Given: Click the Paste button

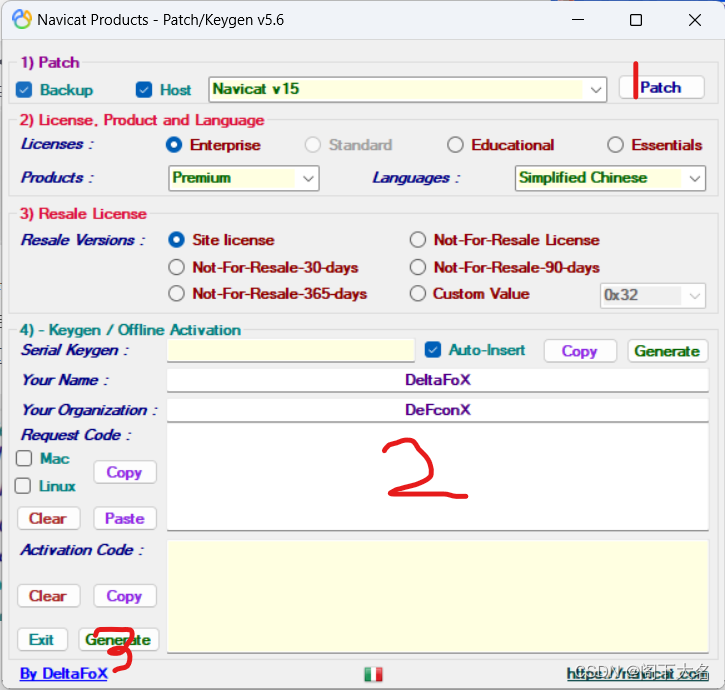Looking at the screenshot, I should pyautogui.click(x=125, y=518).
